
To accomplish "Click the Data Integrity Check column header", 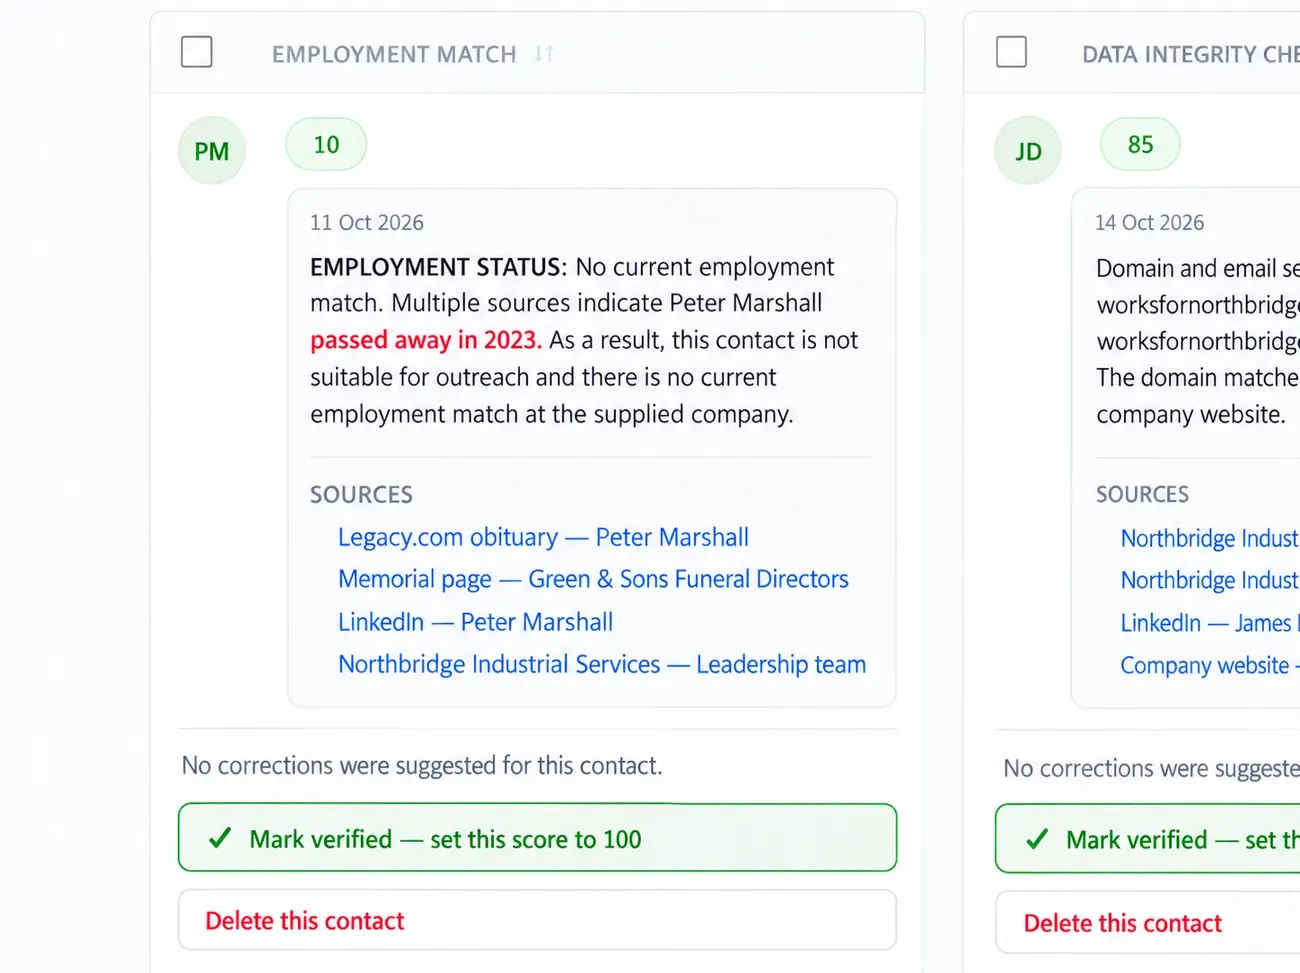I will 1191,54.
